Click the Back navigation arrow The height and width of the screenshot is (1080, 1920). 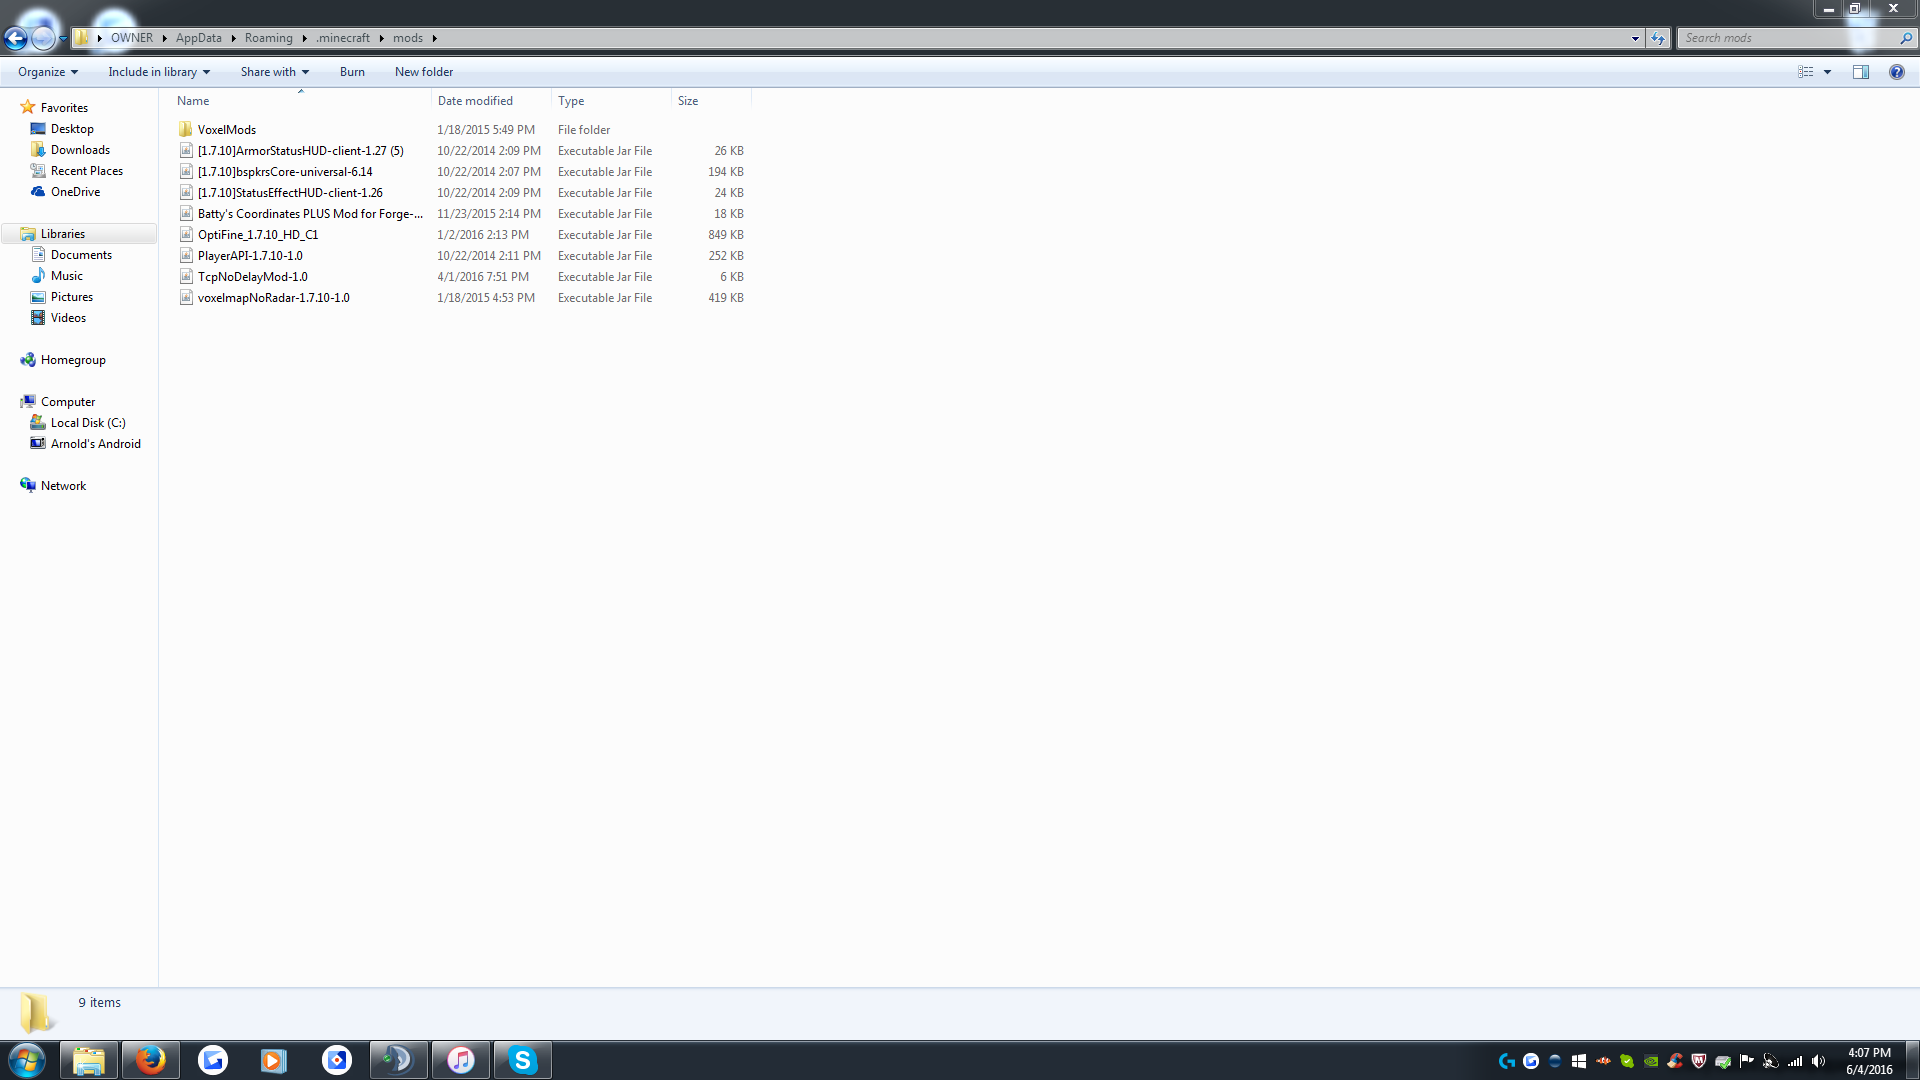tap(16, 39)
